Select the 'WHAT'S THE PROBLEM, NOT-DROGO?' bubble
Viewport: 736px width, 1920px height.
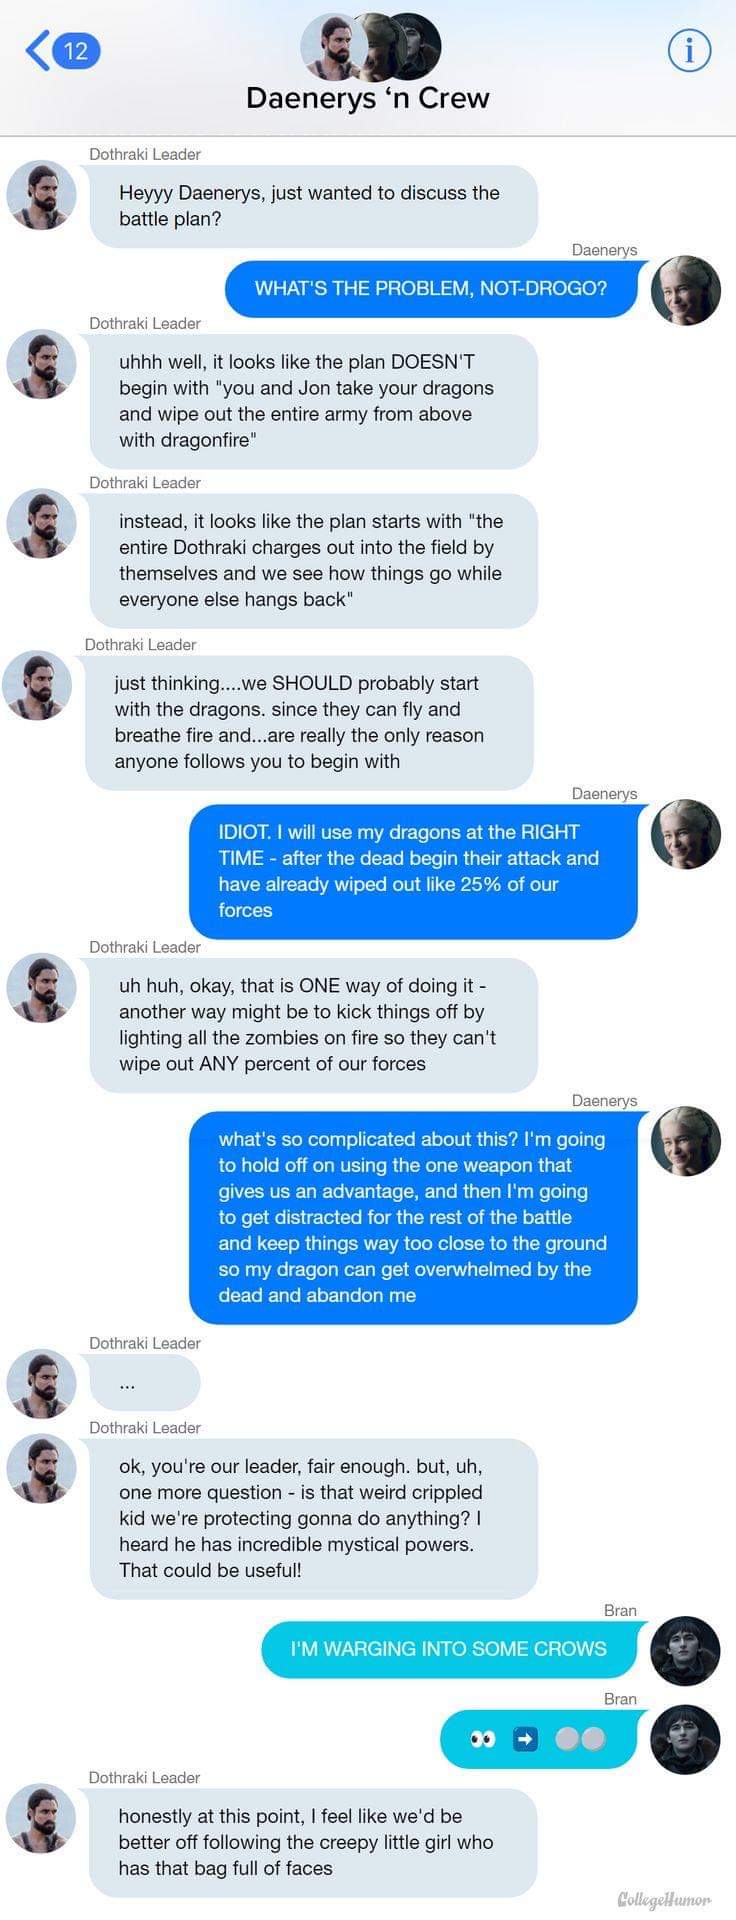[x=431, y=289]
